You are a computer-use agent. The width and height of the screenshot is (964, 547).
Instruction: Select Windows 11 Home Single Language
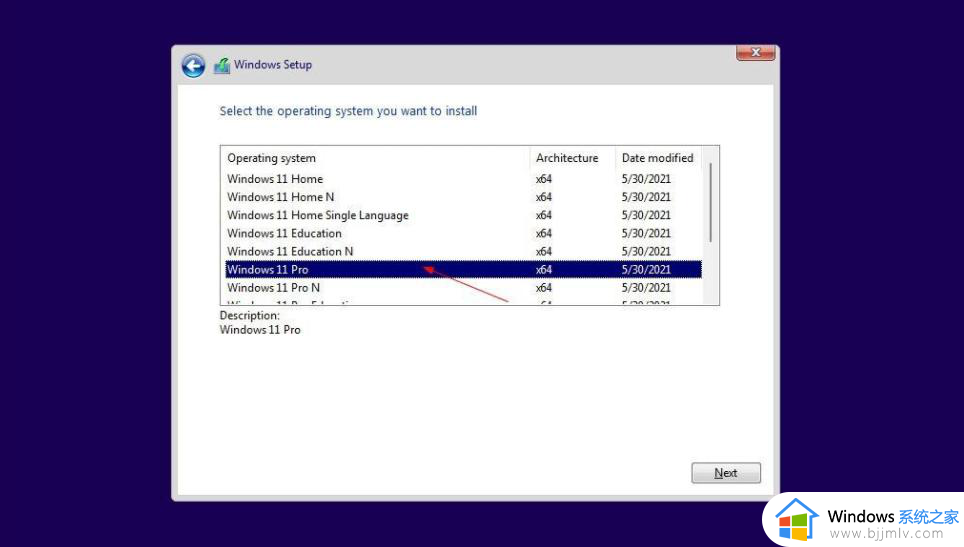[463, 215]
